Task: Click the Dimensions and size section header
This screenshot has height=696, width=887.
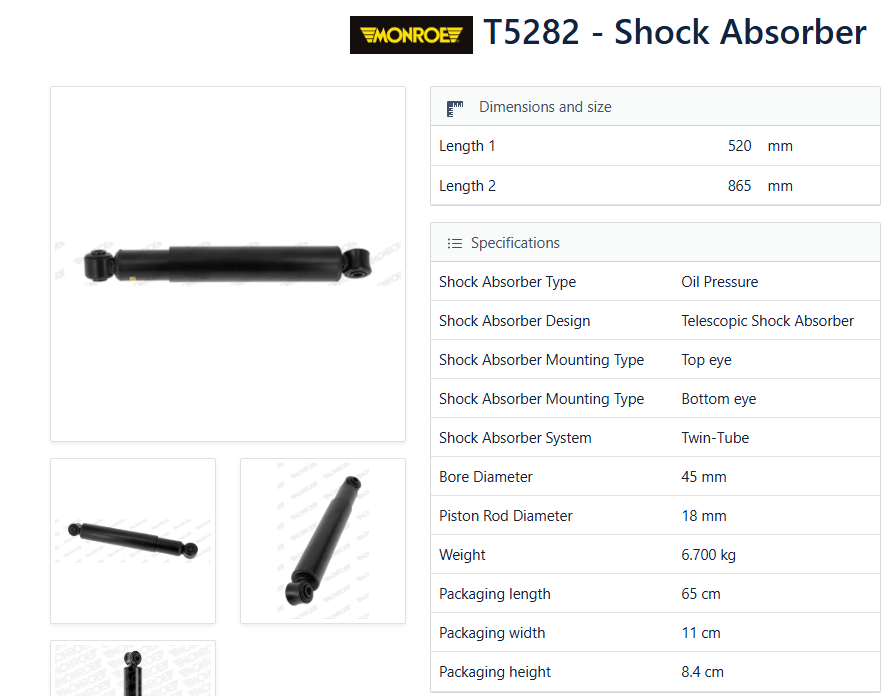Action: [655, 106]
